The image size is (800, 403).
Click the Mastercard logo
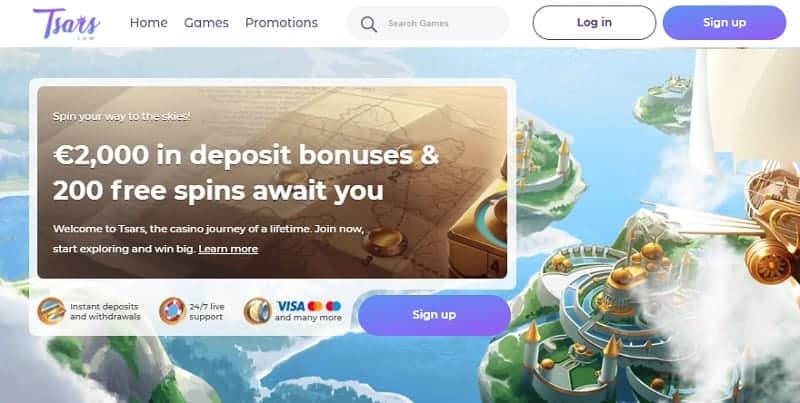[315, 306]
